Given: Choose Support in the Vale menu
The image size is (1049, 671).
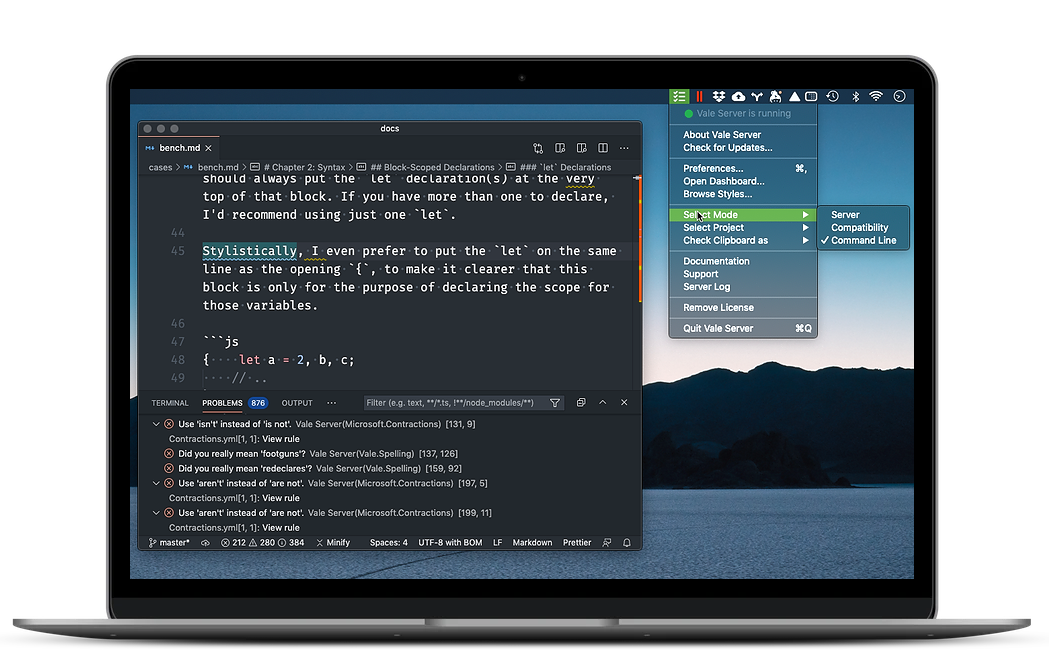Looking at the screenshot, I should pyautogui.click(x=743, y=274).
